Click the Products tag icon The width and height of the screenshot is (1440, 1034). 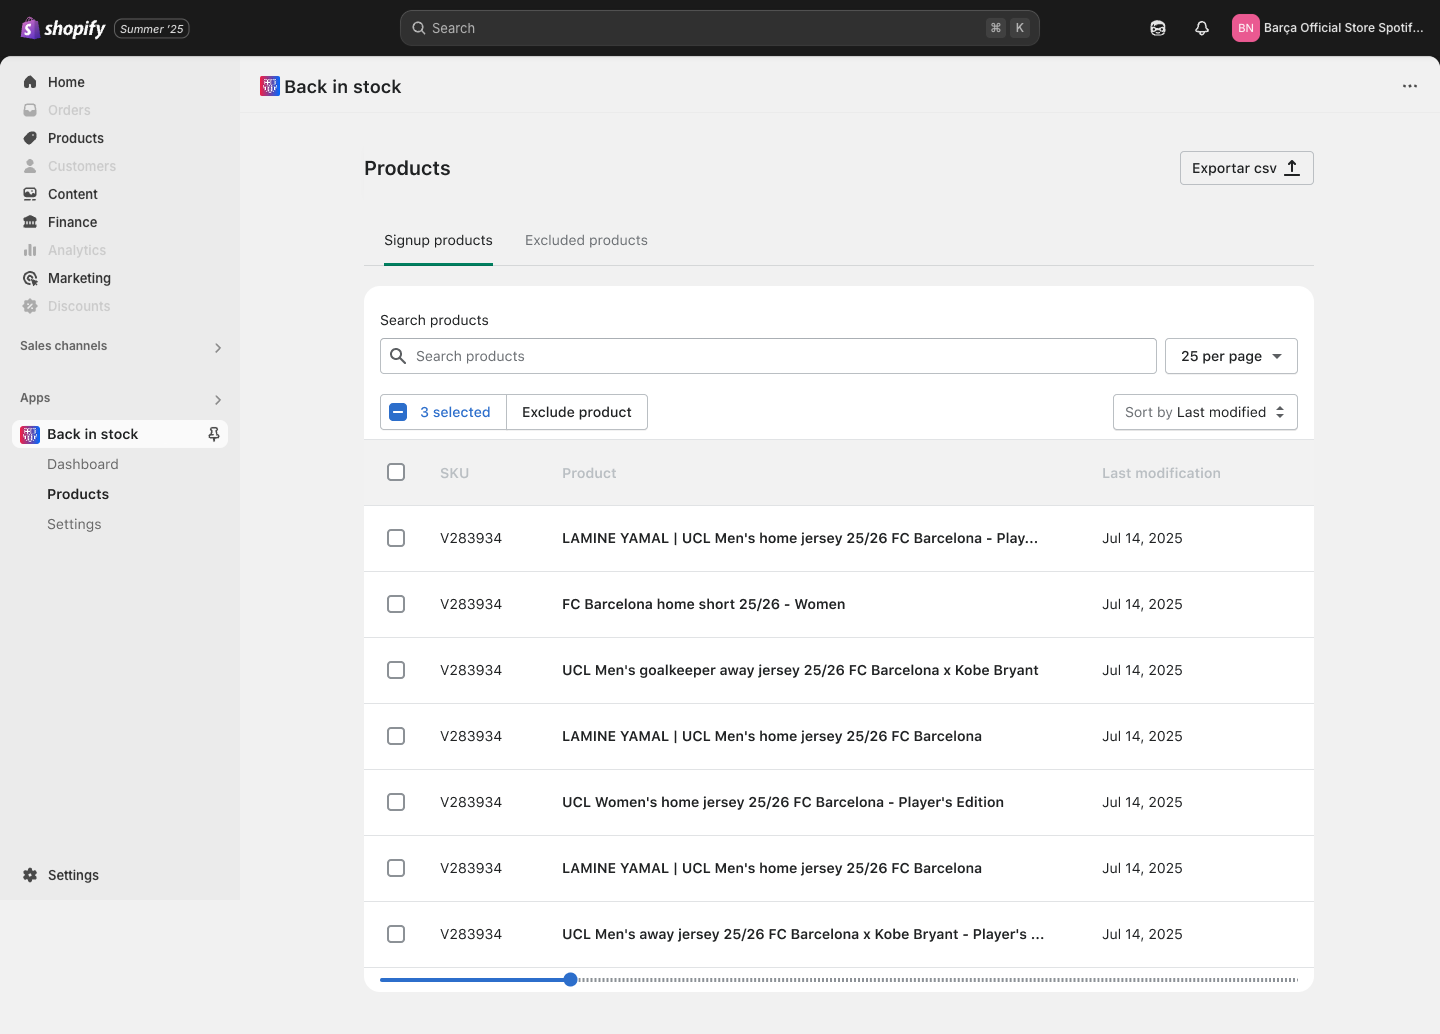pos(30,138)
